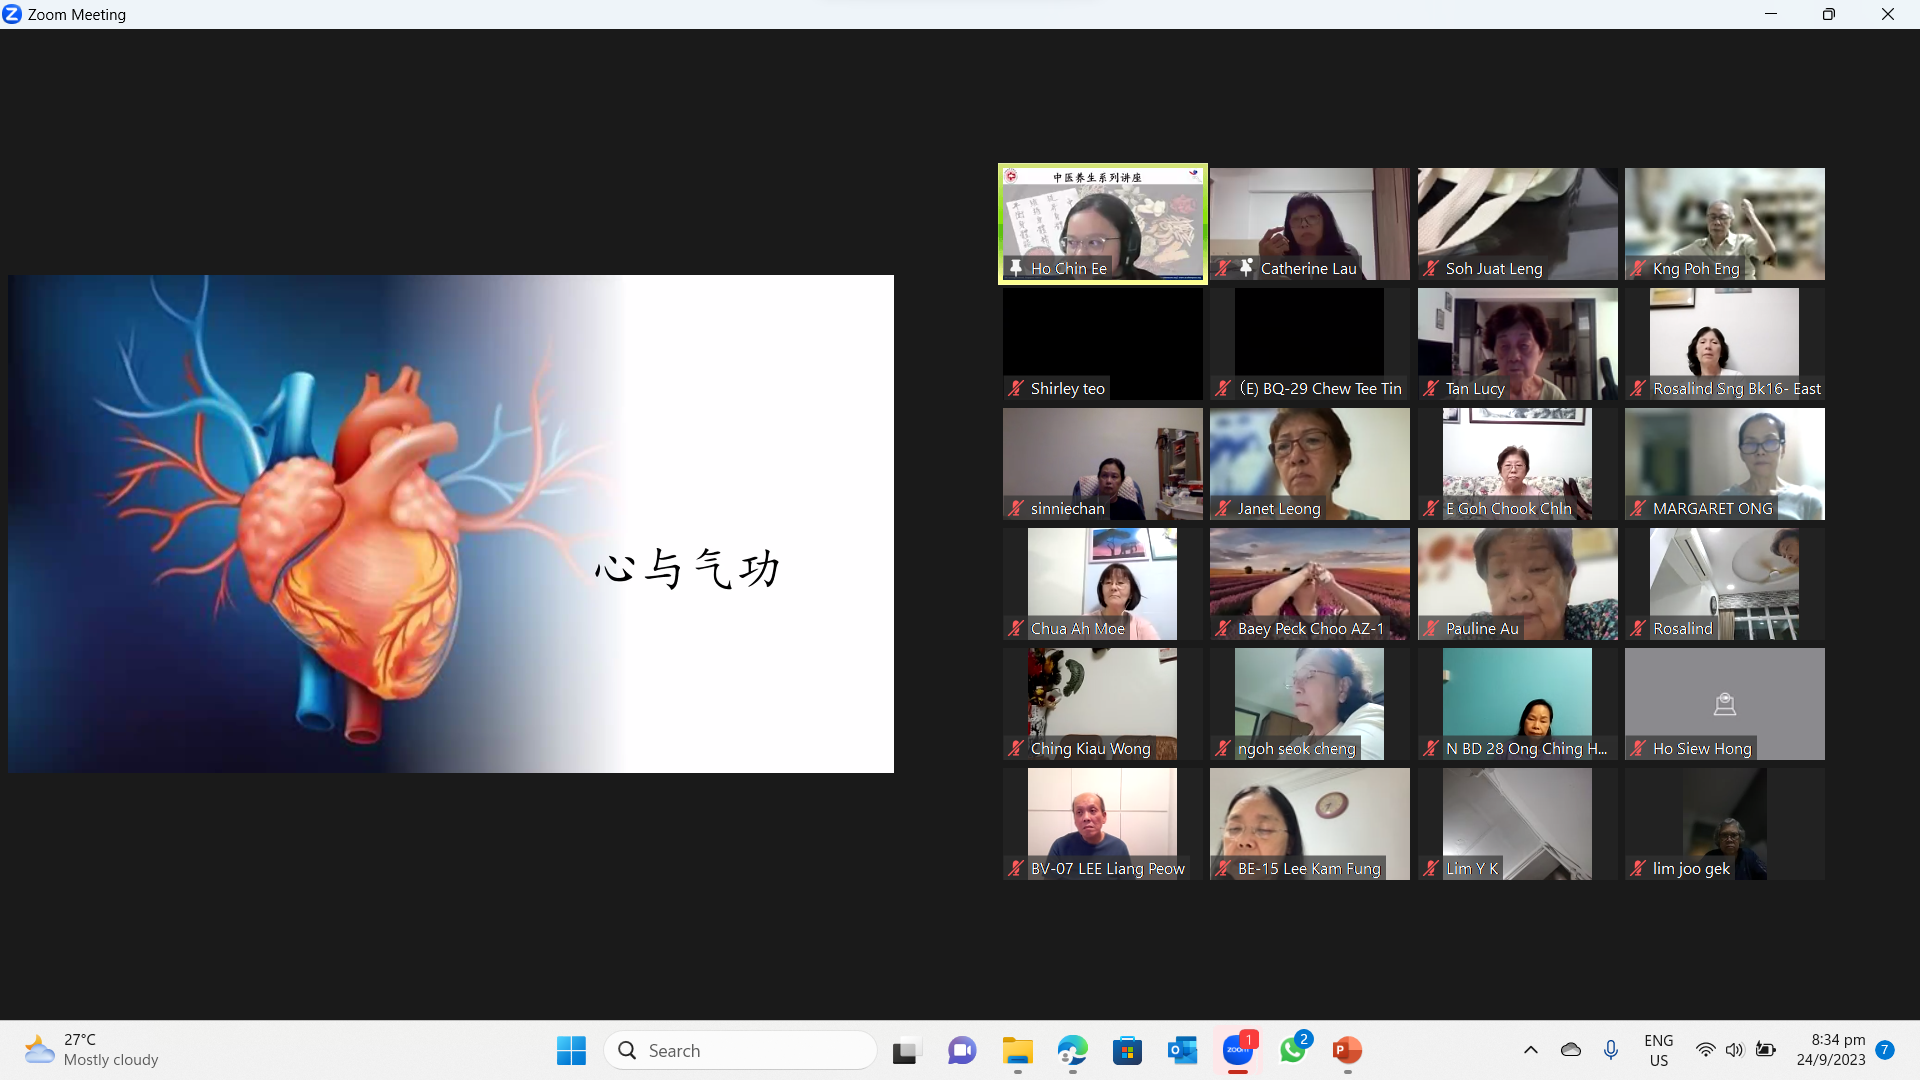This screenshot has width=1920, height=1080.
Task: Open File Explorer from the taskbar
Action: [1017, 1050]
